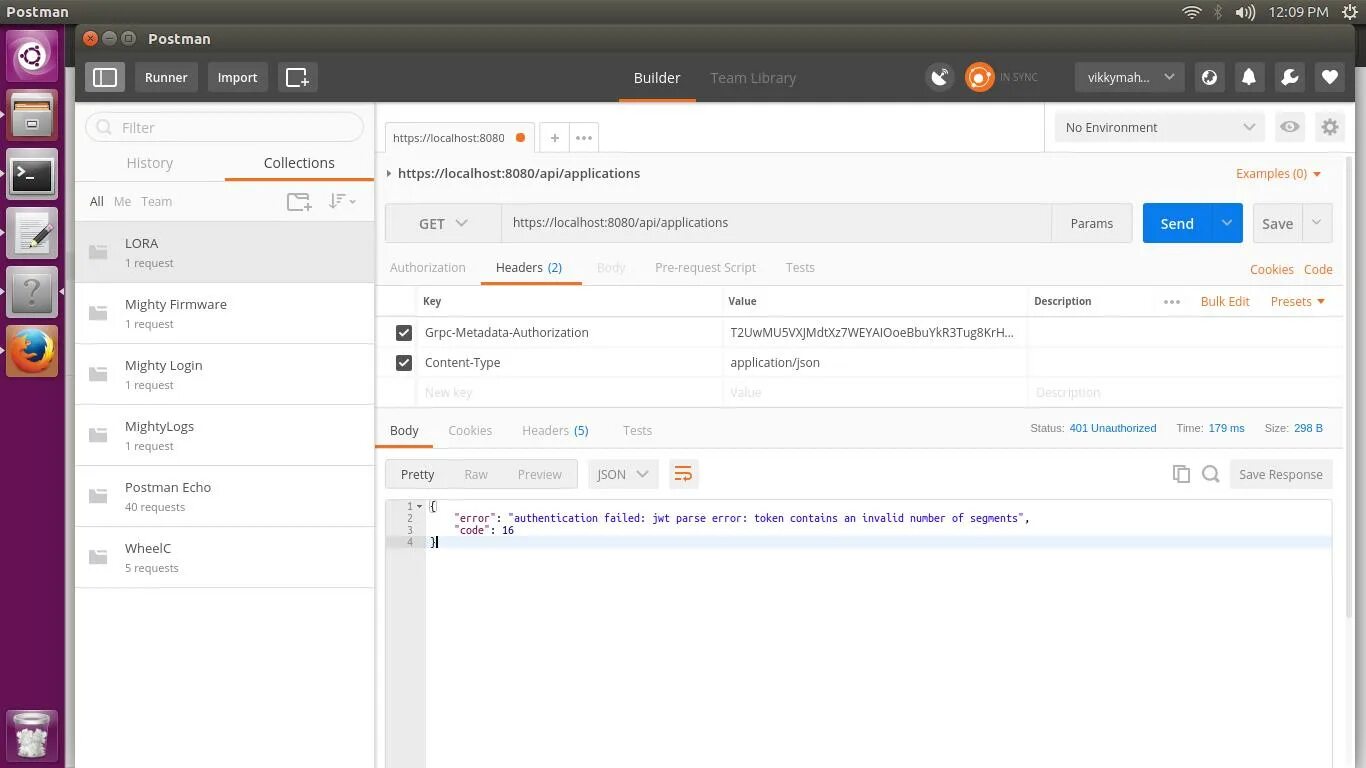Add a new request tab
The image size is (1366, 768).
tap(554, 137)
